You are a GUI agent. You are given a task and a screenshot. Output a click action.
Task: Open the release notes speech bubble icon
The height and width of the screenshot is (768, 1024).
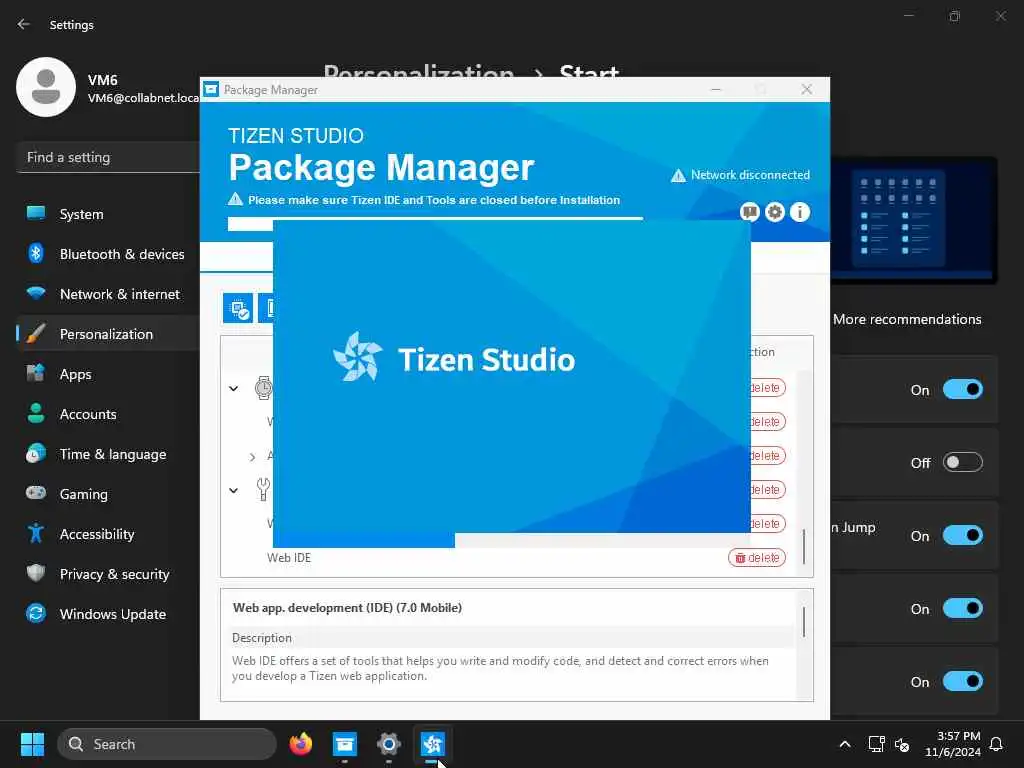[749, 212]
